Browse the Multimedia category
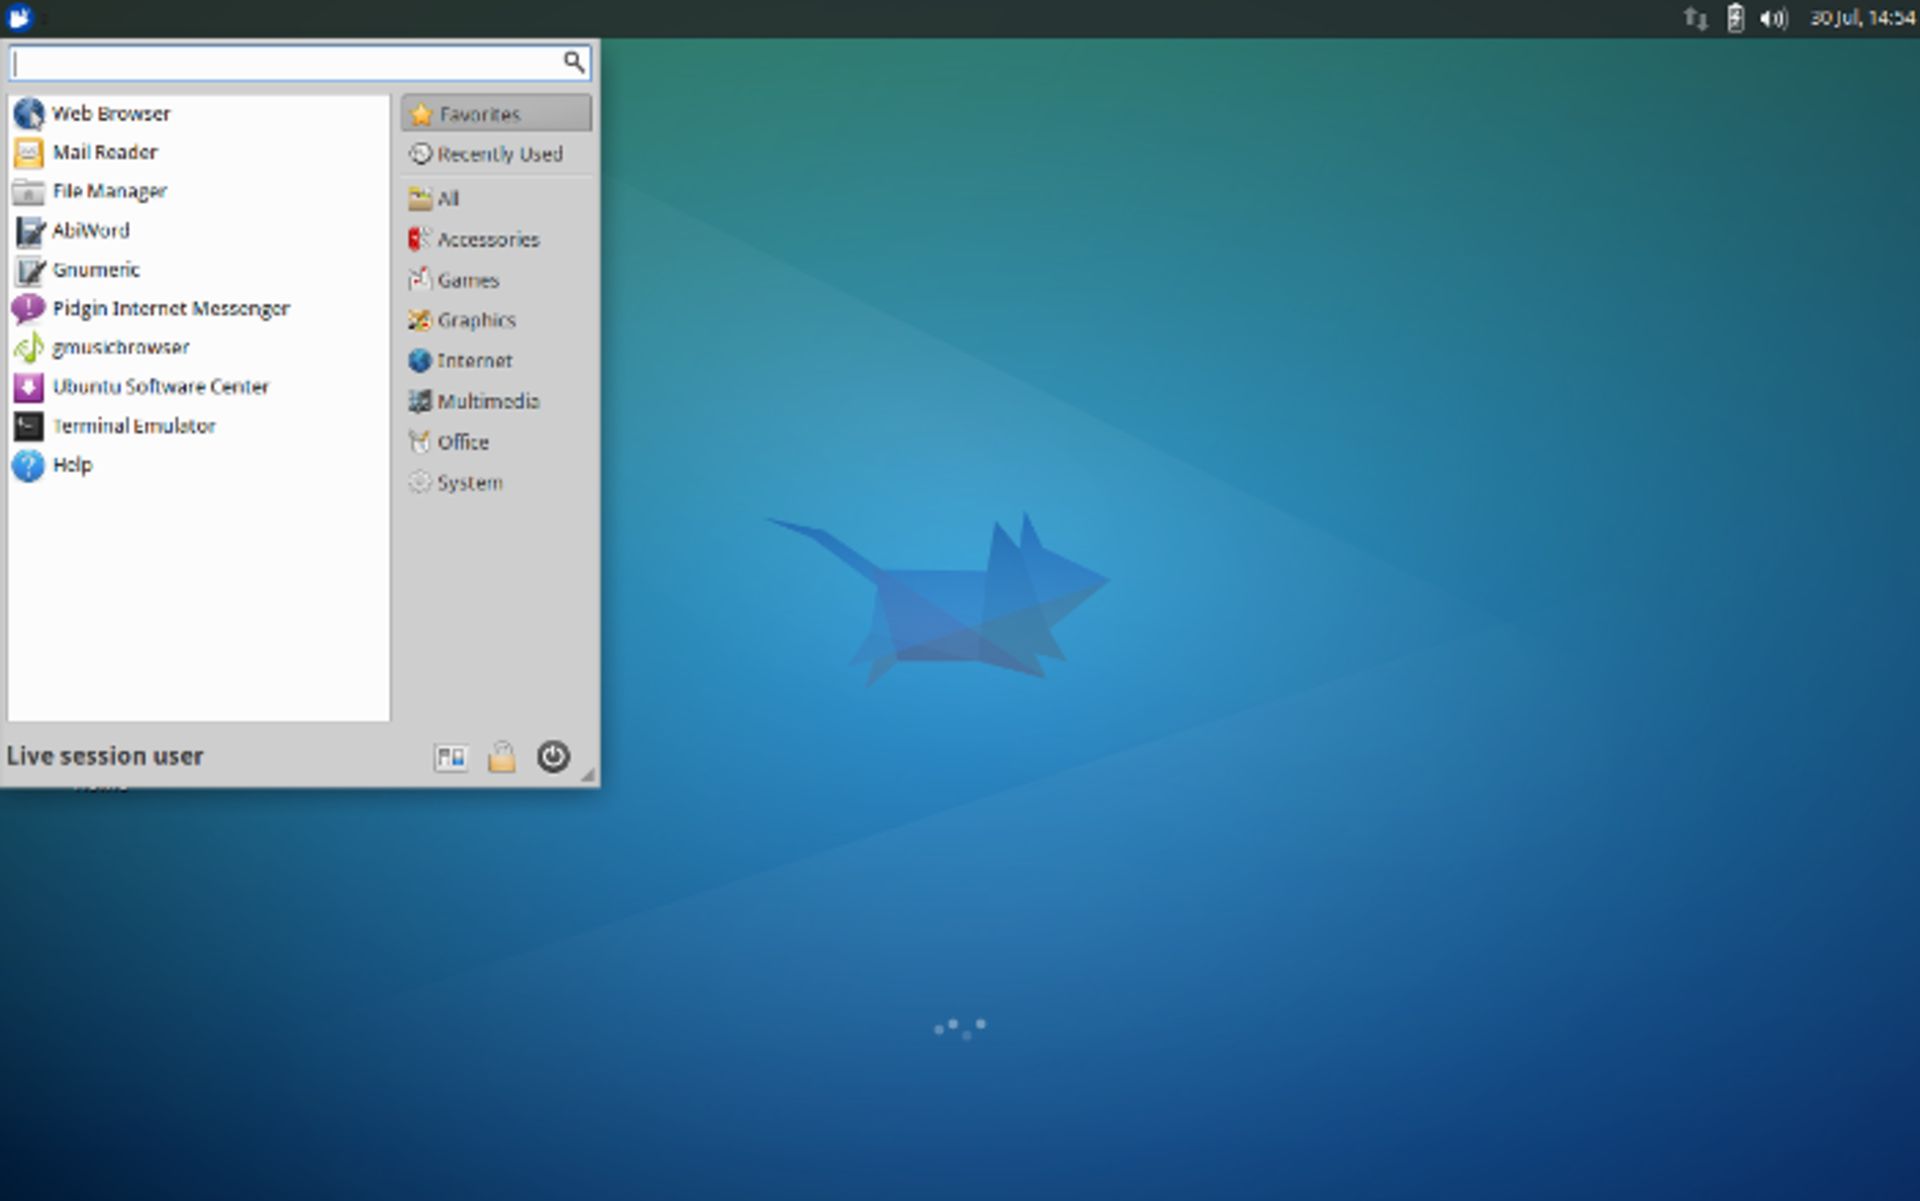The width and height of the screenshot is (1920, 1201). point(488,401)
